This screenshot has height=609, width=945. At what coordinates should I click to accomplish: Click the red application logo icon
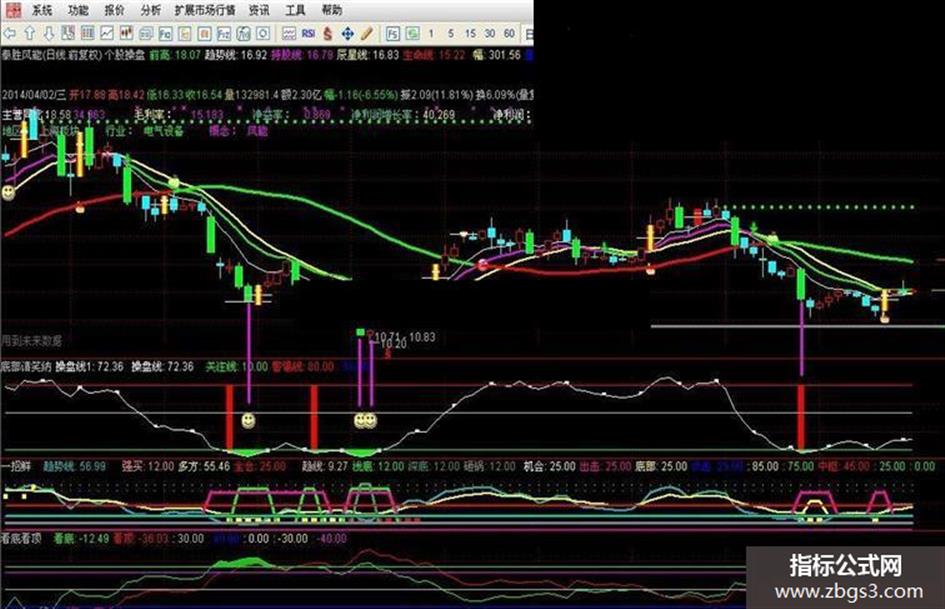click(x=12, y=10)
